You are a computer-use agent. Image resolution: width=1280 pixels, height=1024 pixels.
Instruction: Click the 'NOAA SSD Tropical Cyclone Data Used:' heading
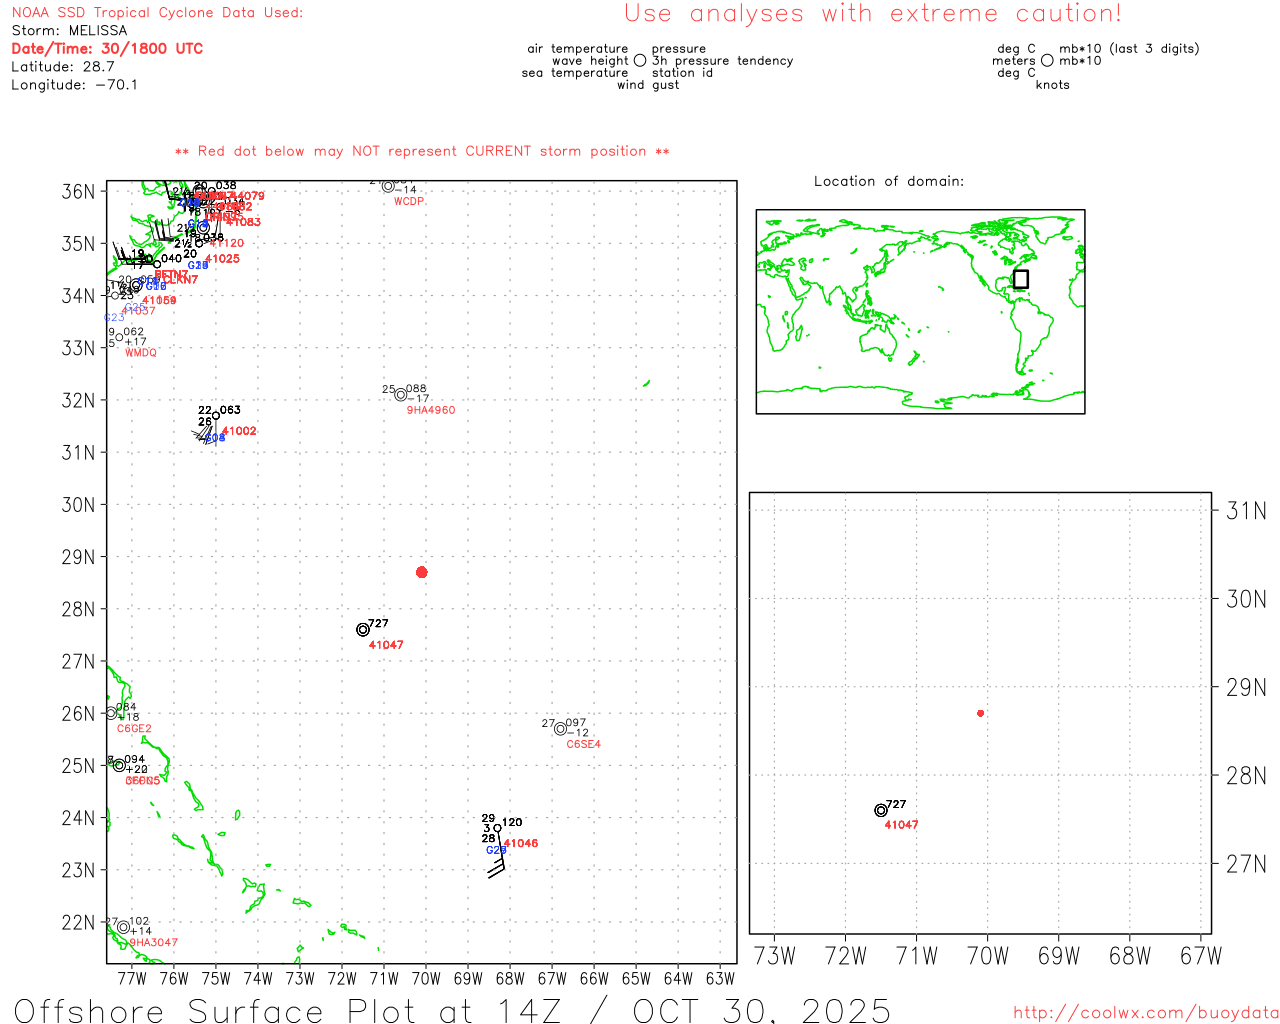coord(157,13)
